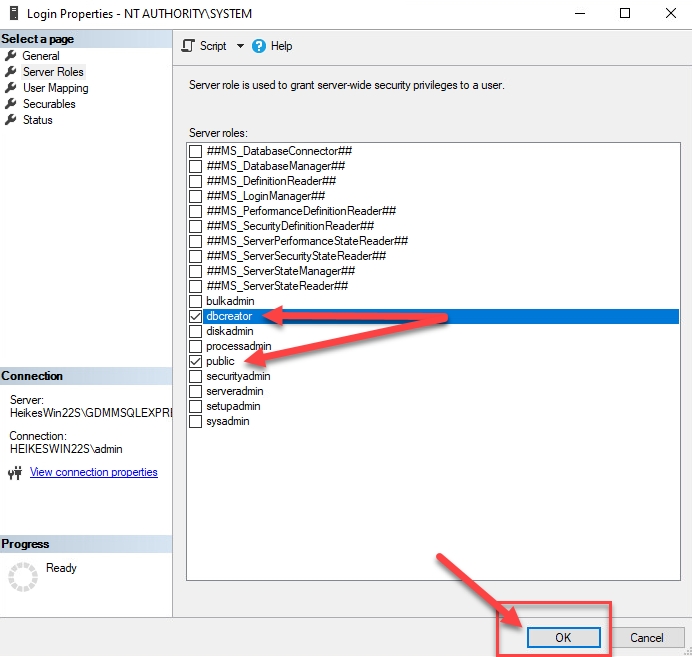
Task: Switch to the User Mapping page
Action: point(56,88)
